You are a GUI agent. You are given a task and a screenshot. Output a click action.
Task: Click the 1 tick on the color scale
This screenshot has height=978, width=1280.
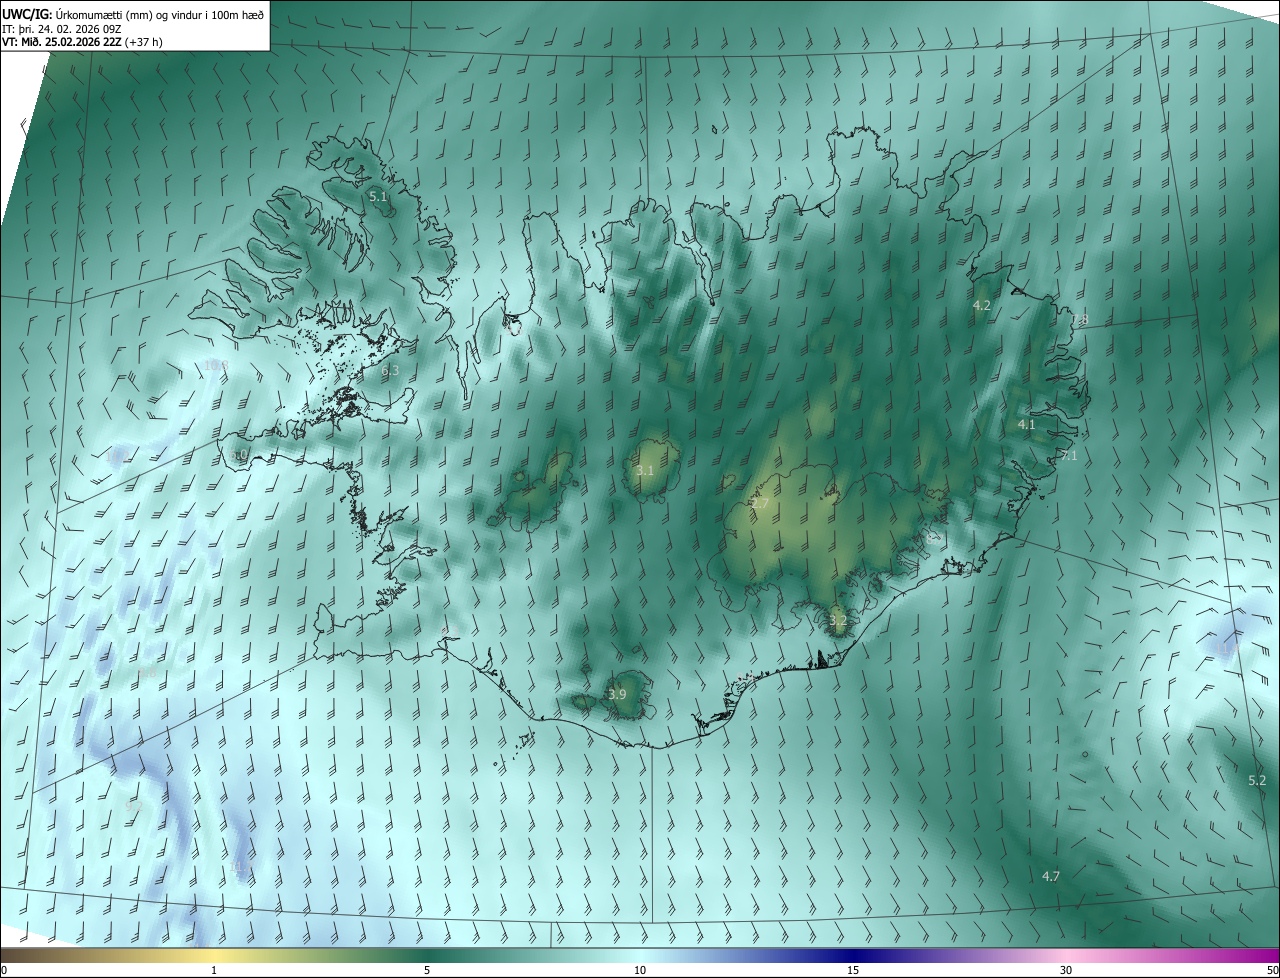[214, 970]
